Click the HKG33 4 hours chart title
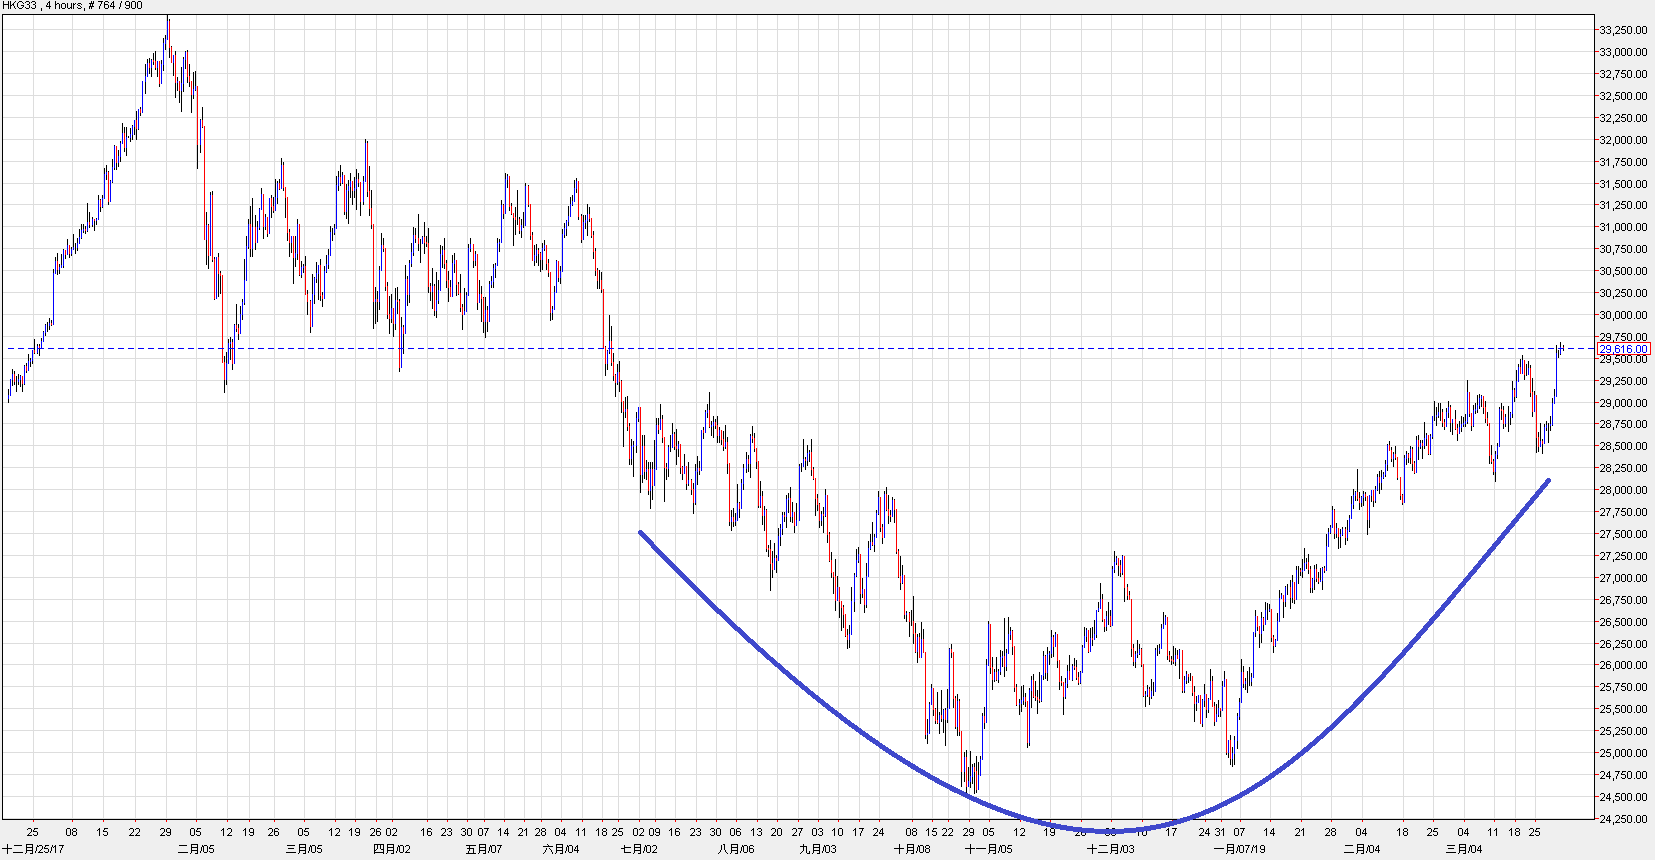Viewport: 1655px width, 860px height. pos(72,6)
